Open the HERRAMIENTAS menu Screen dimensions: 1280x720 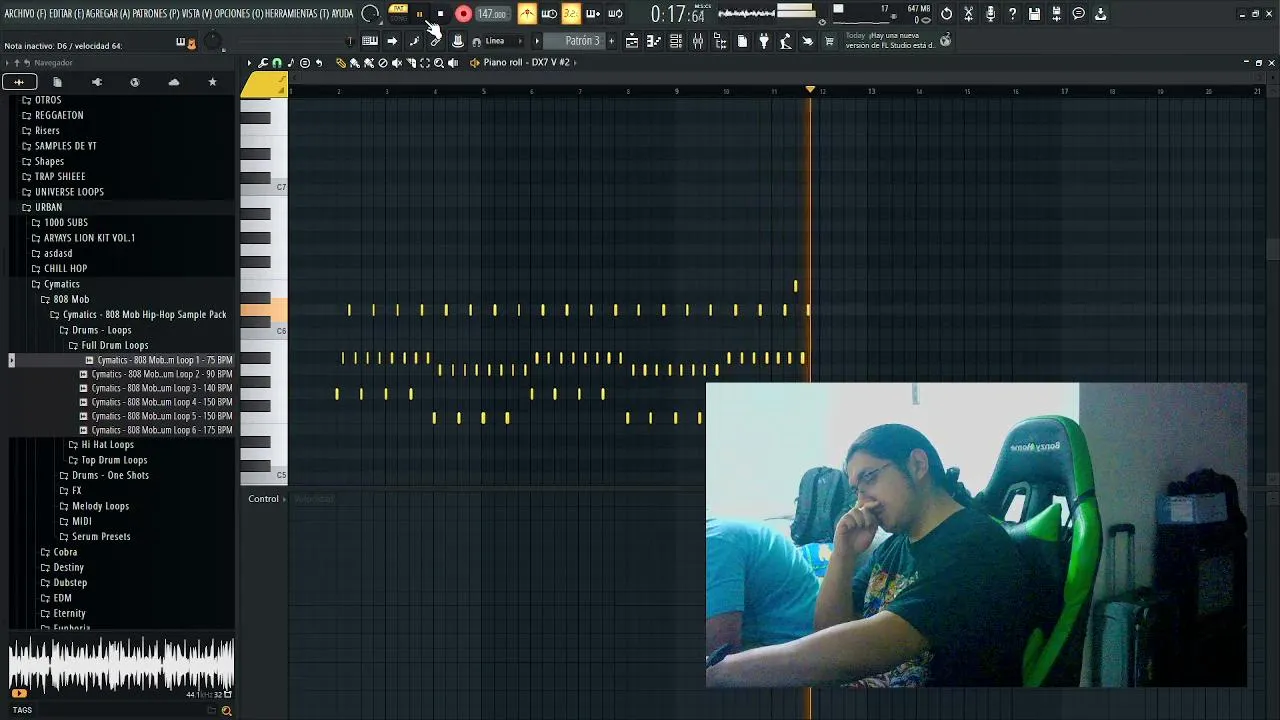pyautogui.click(x=297, y=14)
